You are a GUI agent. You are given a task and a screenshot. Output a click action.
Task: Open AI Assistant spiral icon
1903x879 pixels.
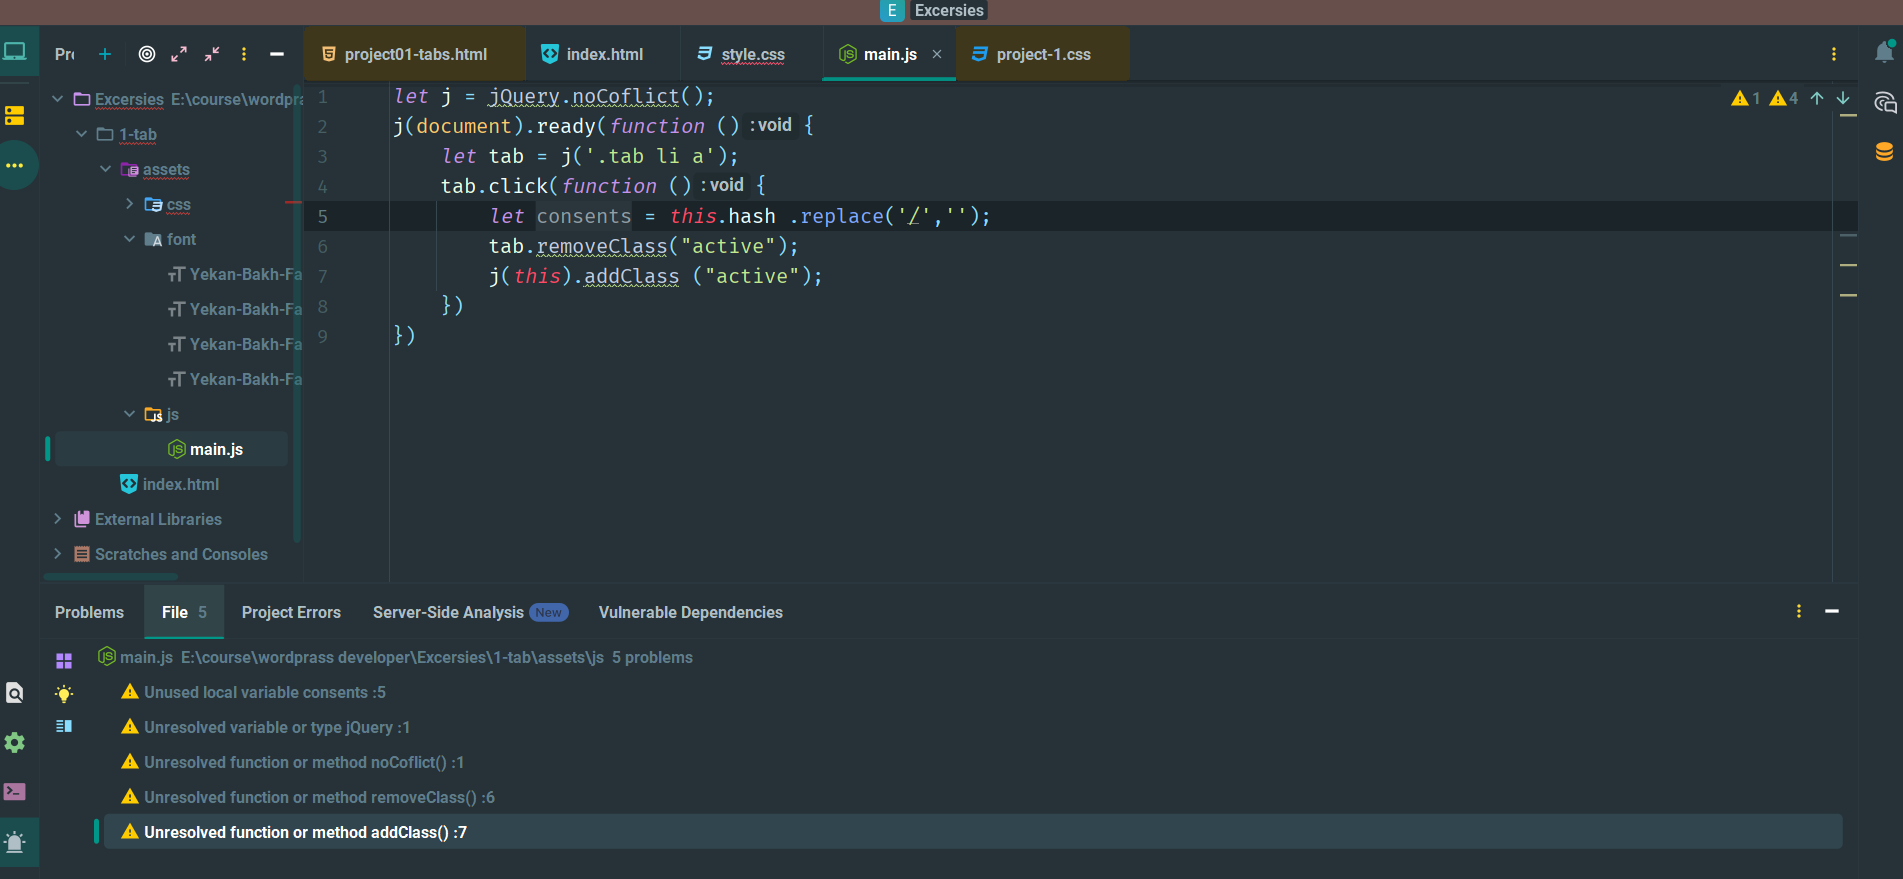point(1885,102)
